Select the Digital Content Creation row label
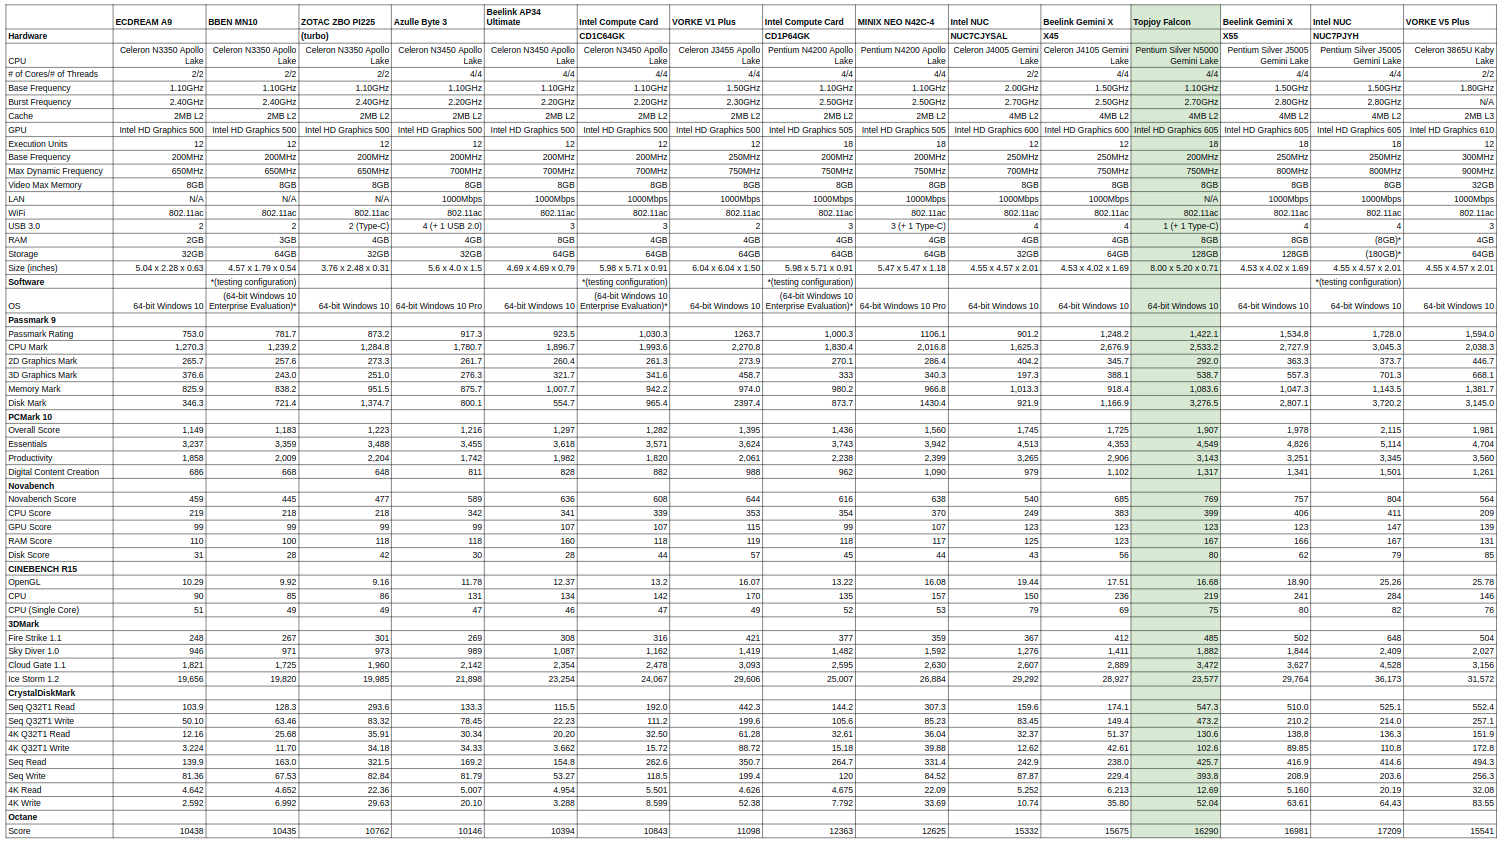 (x=54, y=472)
